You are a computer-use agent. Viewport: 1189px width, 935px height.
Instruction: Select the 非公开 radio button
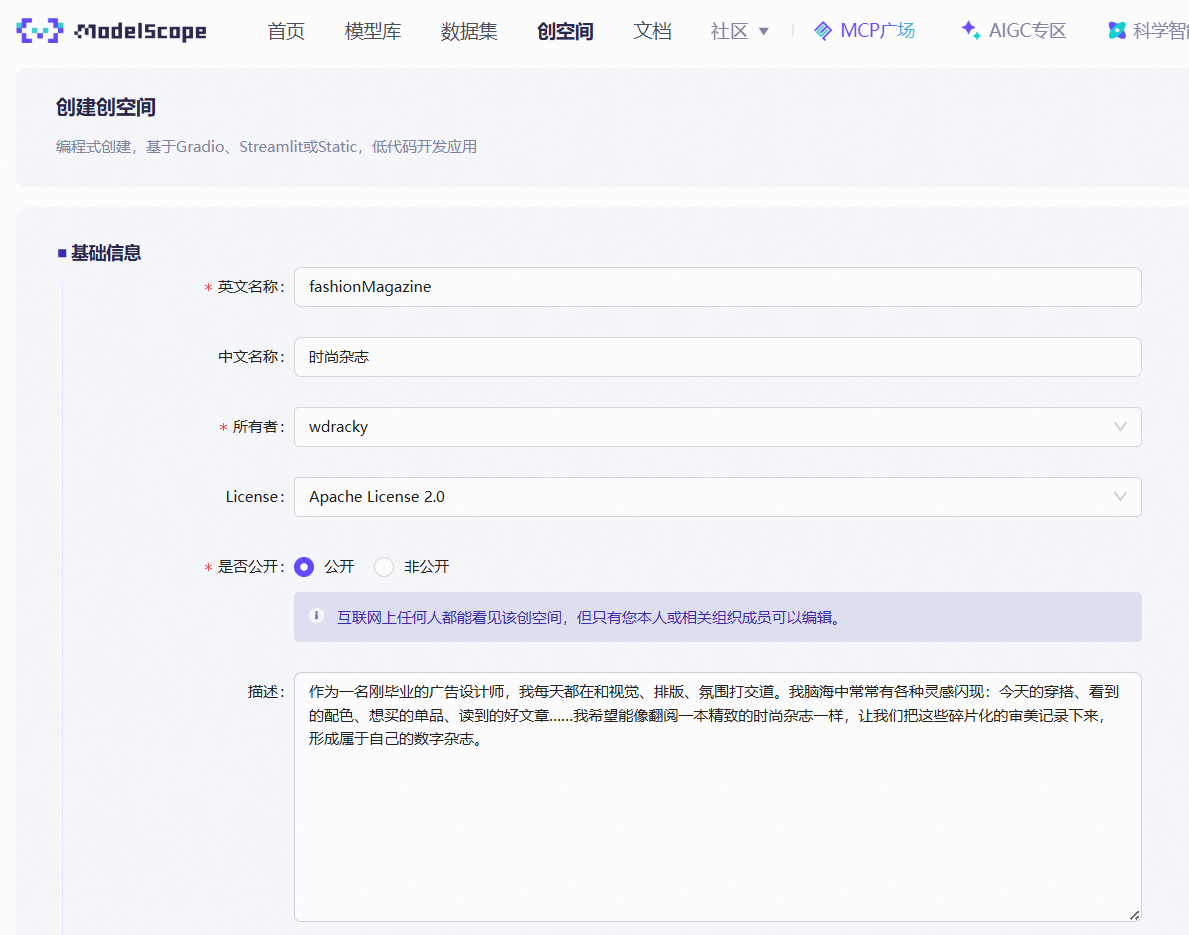(x=384, y=566)
